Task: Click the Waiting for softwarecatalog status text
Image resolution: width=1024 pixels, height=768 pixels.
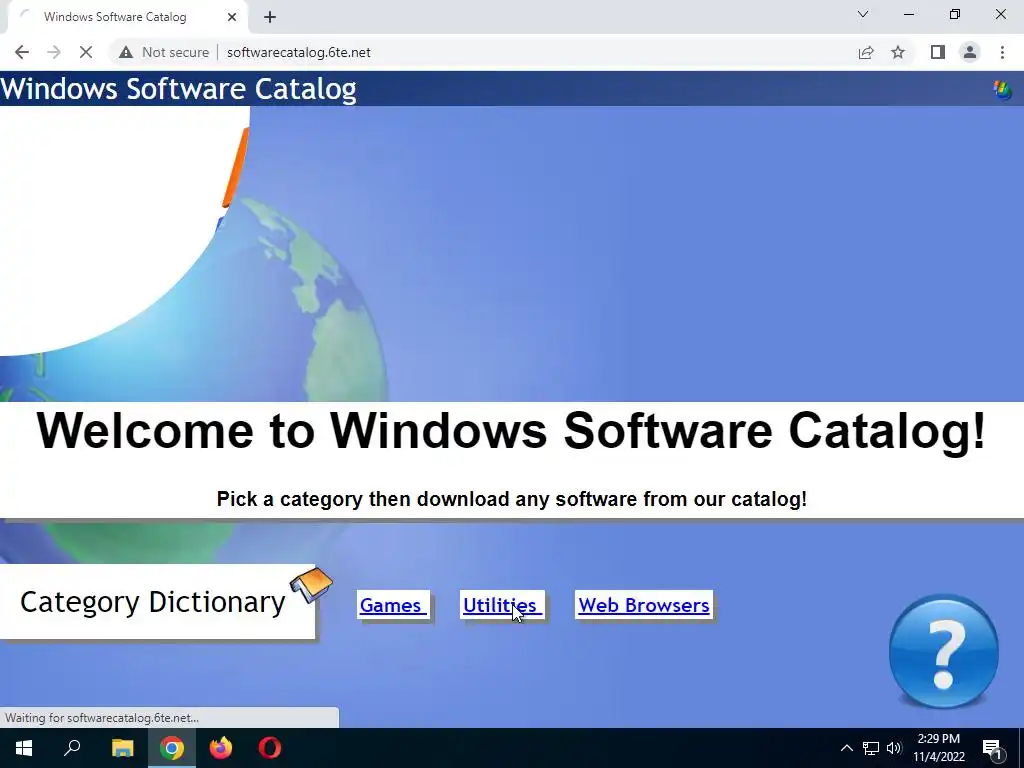Action: 101,718
